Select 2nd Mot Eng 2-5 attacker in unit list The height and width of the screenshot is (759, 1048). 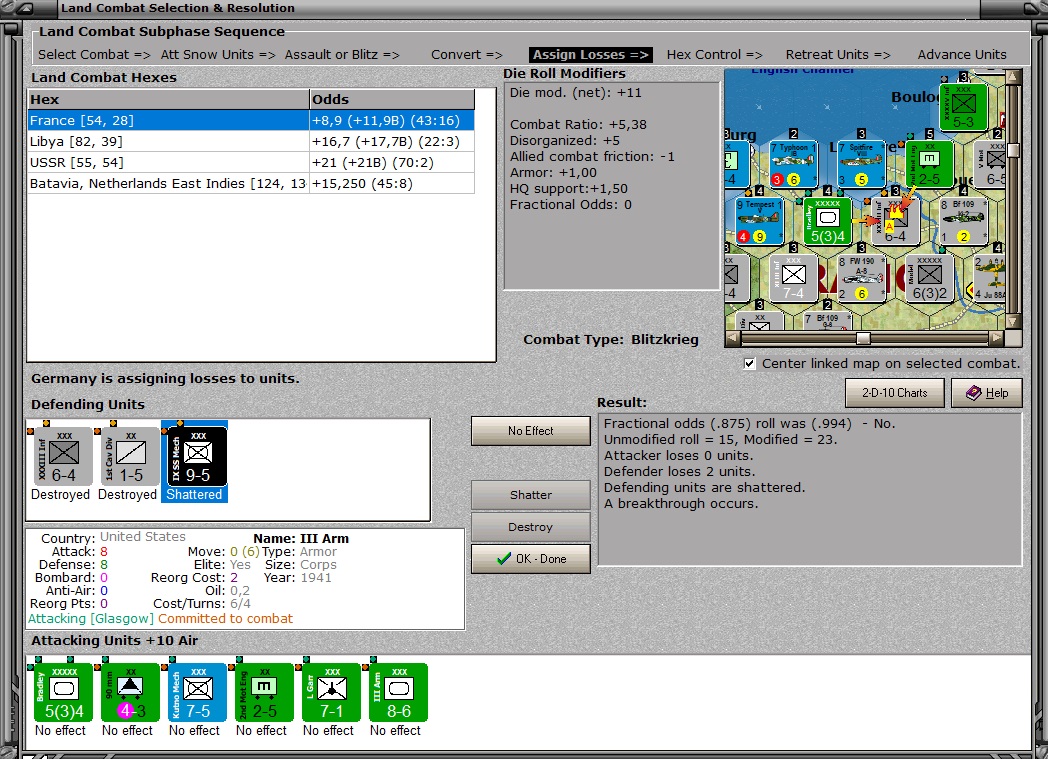264,692
